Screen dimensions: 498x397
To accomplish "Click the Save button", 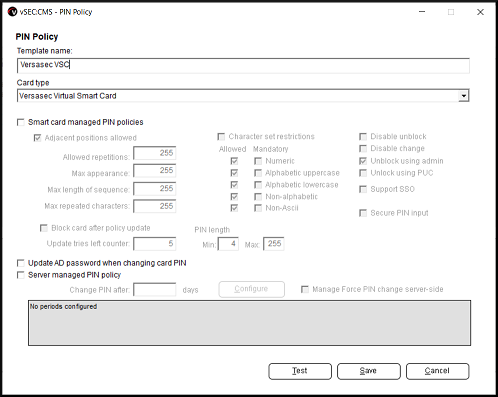I will tap(369, 371).
